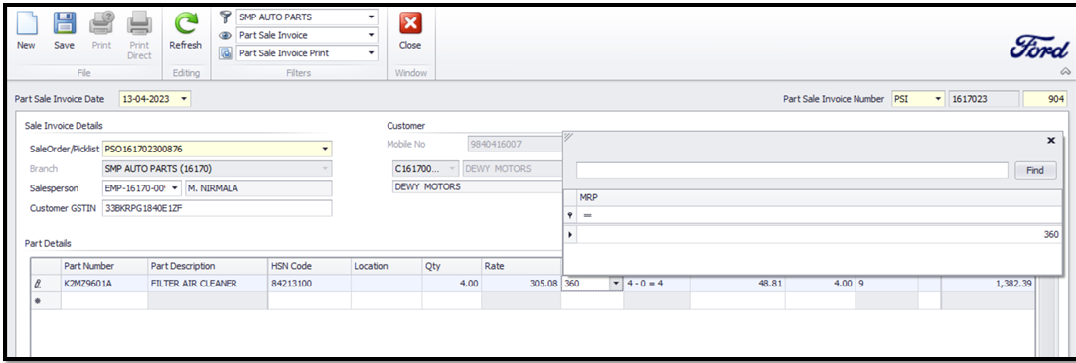Click the edit pencil row indicator
The height and width of the screenshot is (363, 1076).
click(37, 283)
